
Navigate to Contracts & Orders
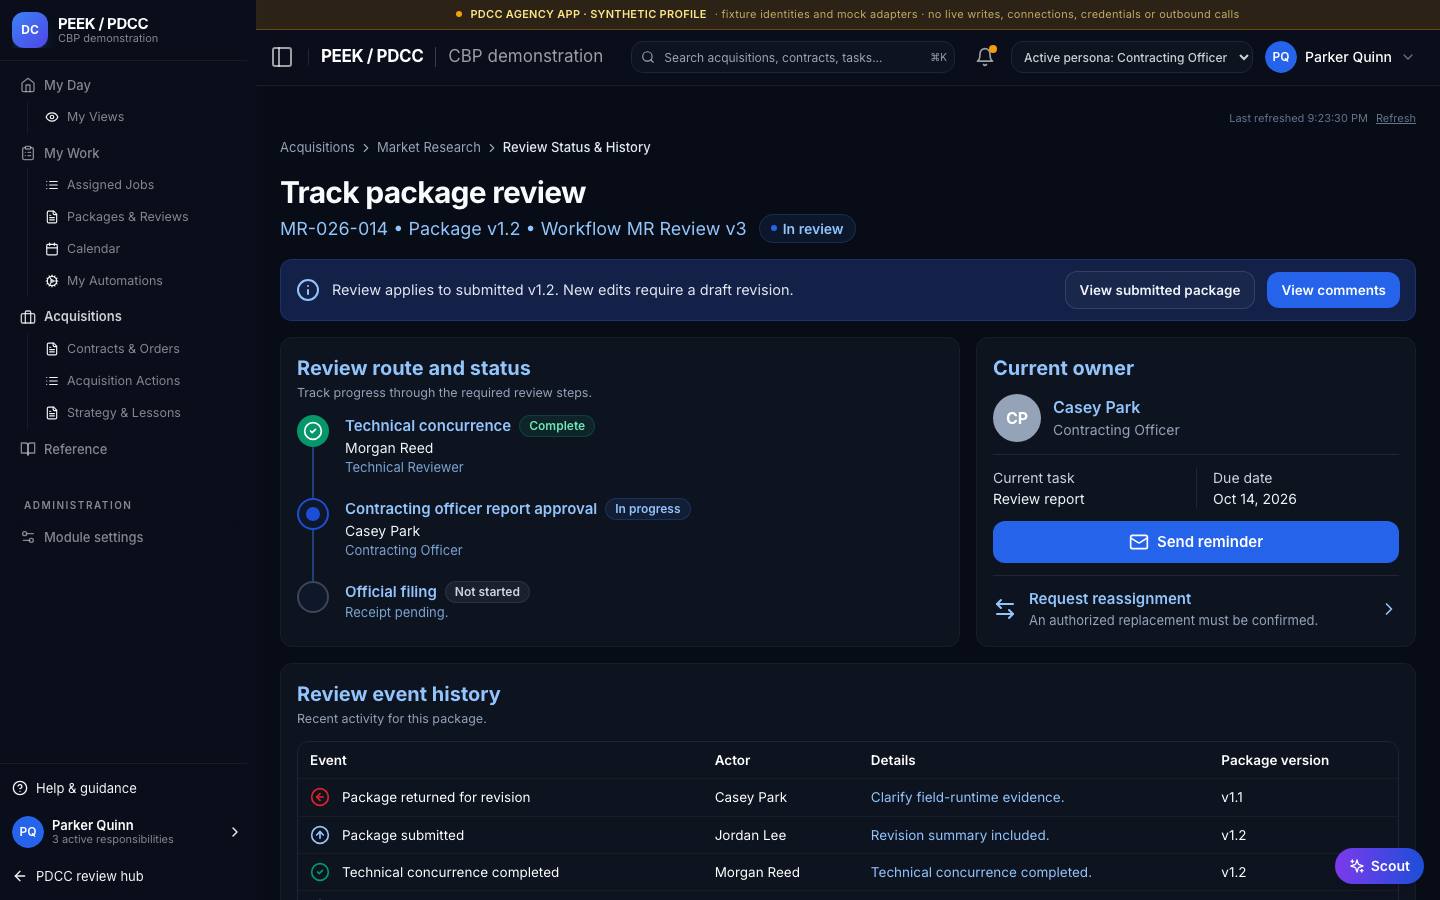pos(123,349)
